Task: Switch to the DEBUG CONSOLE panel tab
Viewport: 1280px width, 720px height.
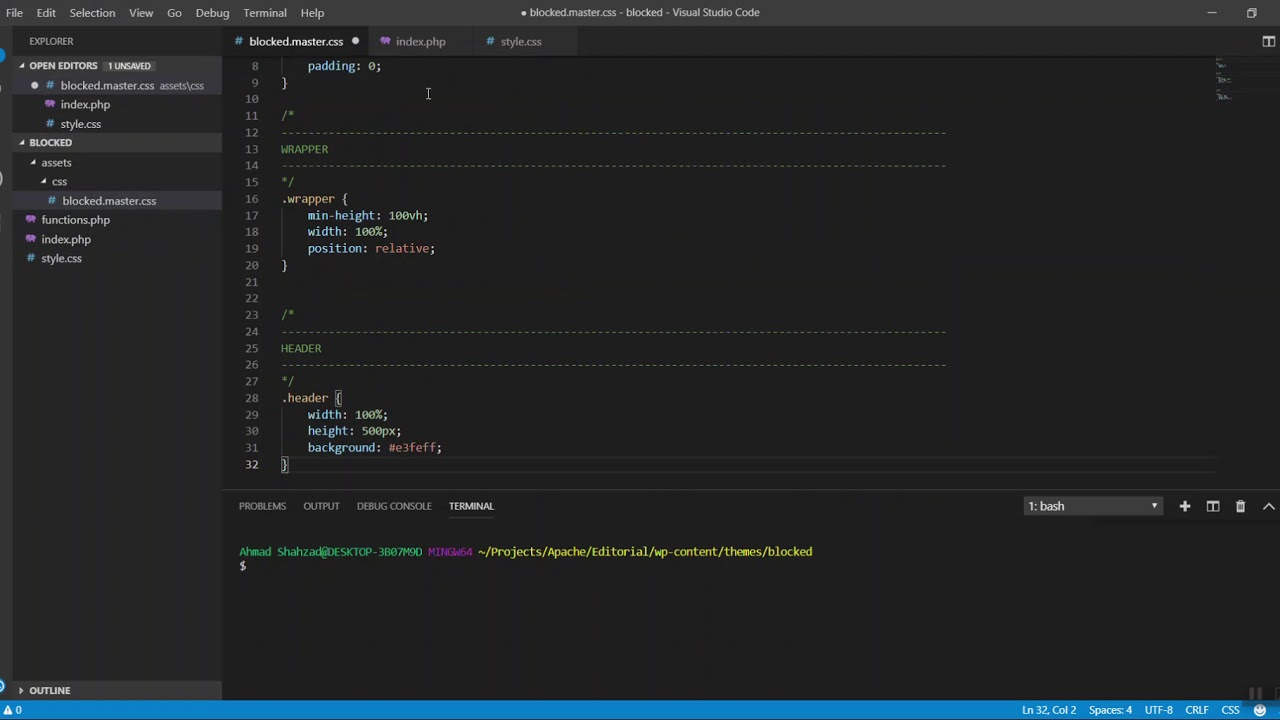Action: (394, 506)
